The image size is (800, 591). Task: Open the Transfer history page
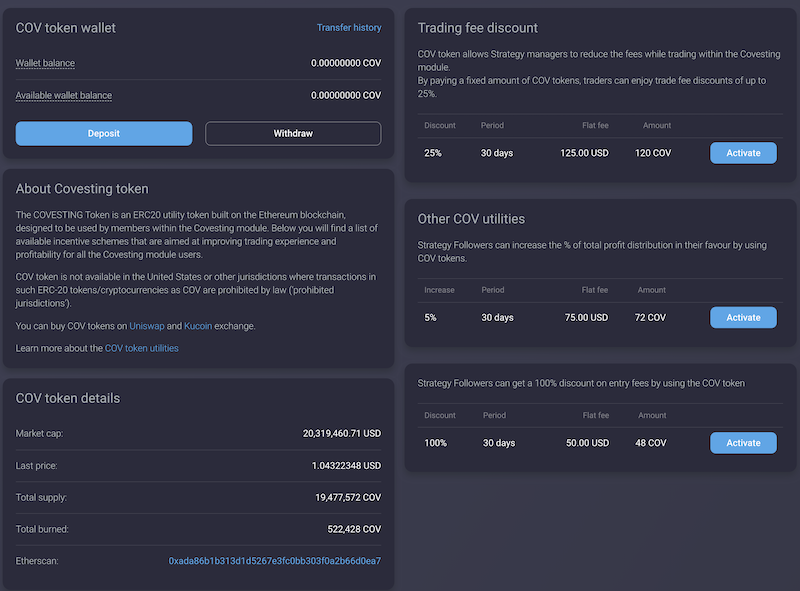[349, 28]
